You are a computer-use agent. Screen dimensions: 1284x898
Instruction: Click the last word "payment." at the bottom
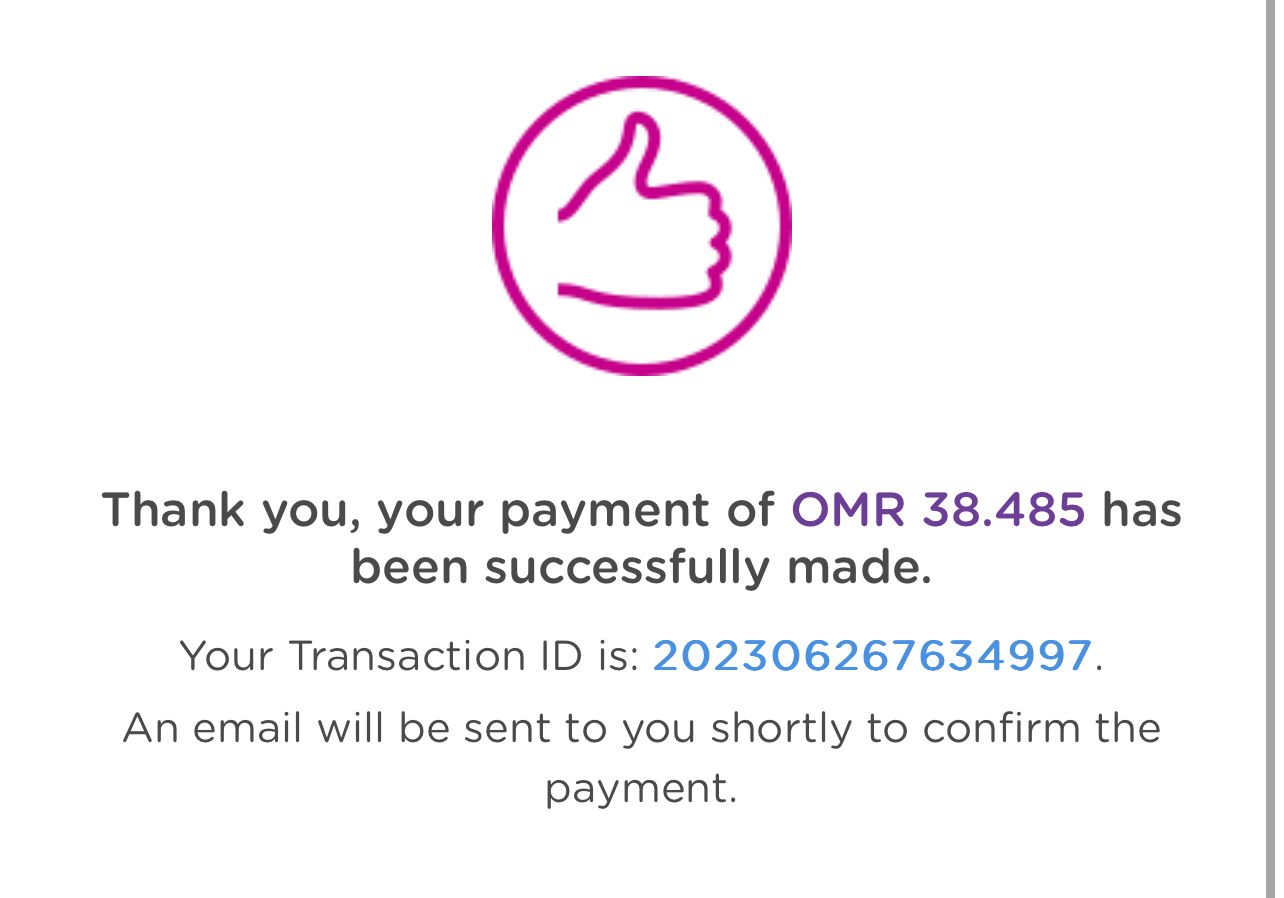(x=641, y=788)
